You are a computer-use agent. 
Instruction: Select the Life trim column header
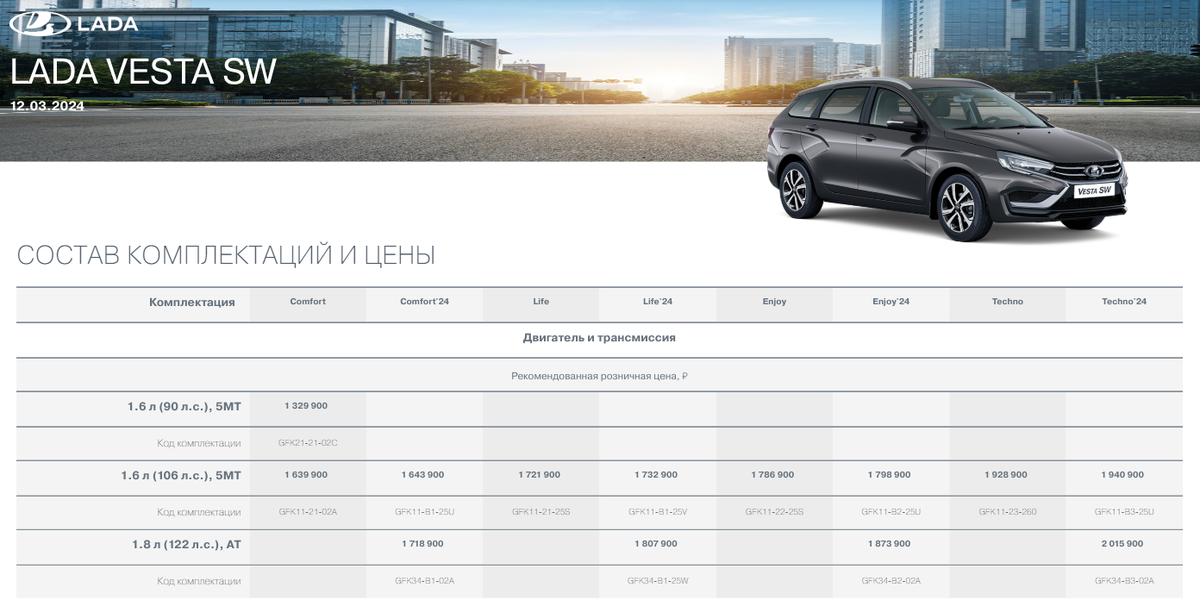541,301
